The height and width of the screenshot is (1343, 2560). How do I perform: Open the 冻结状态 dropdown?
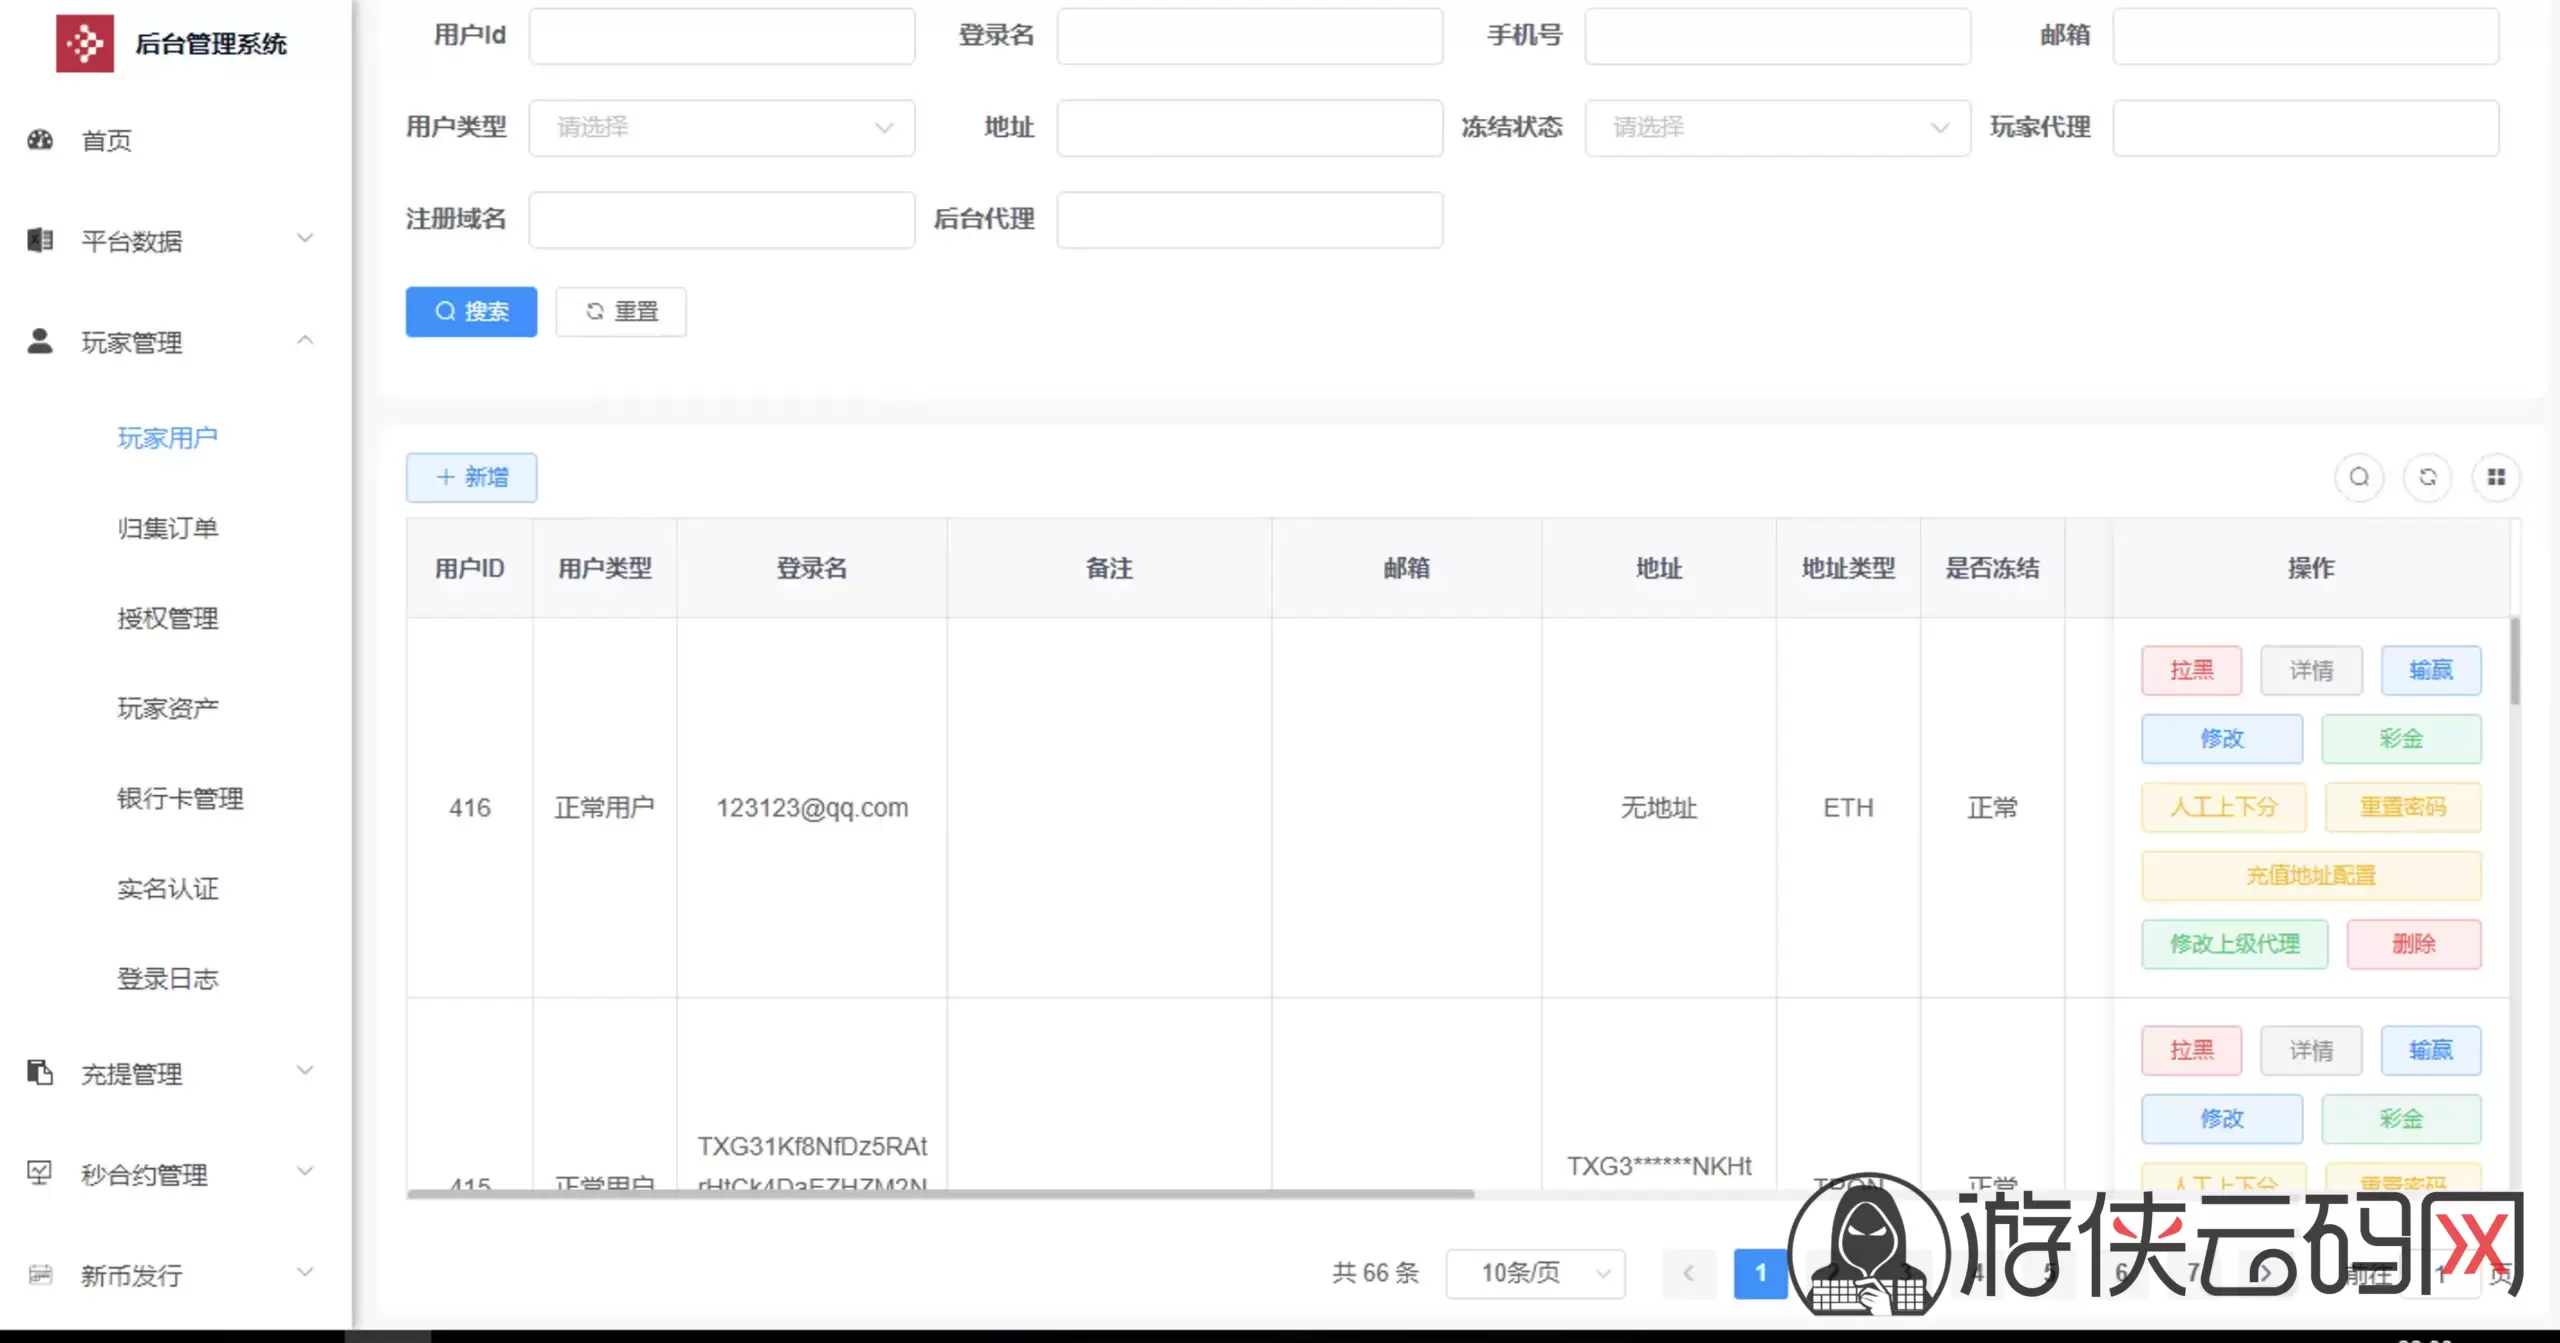pos(1777,127)
